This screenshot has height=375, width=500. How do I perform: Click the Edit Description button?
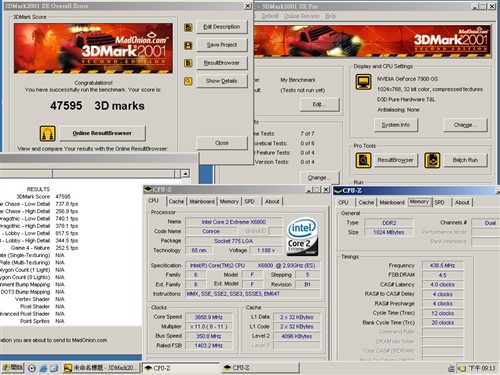222,27
